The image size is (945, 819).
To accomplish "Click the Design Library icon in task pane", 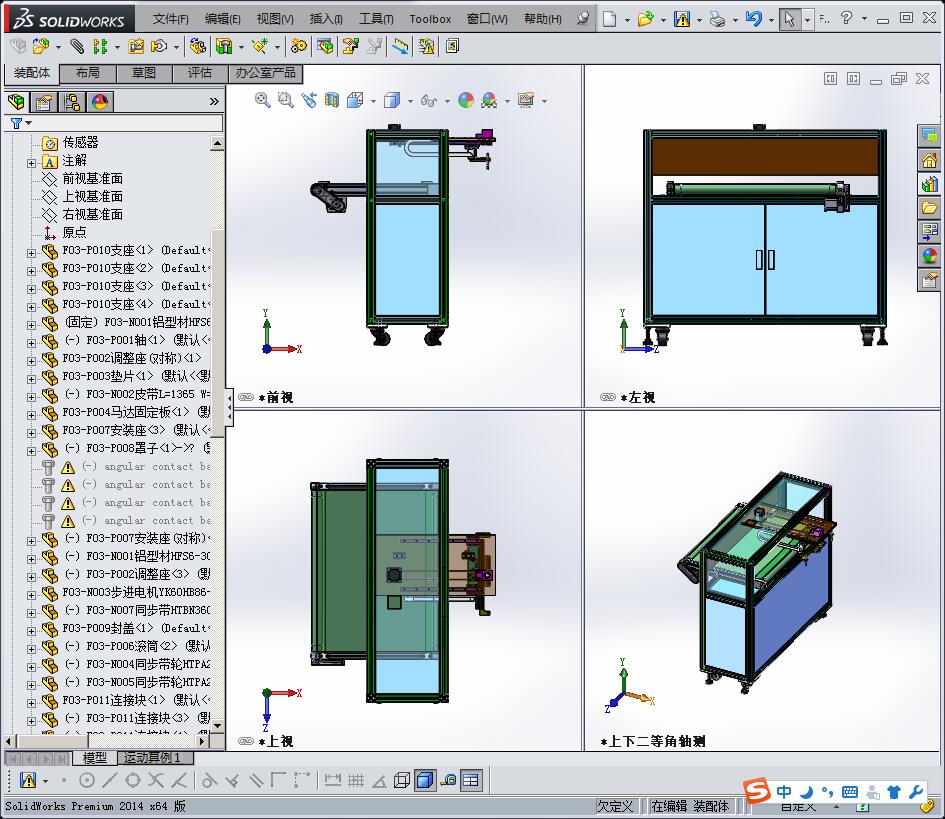I will (929, 184).
